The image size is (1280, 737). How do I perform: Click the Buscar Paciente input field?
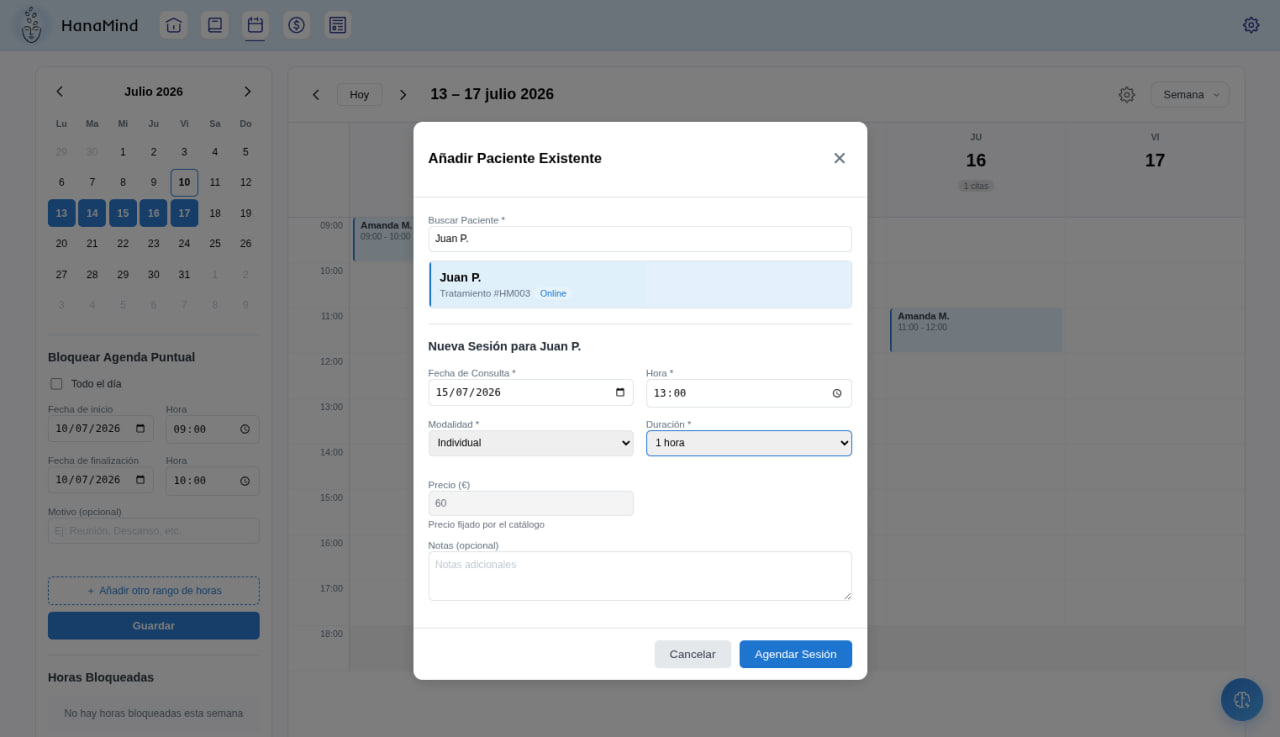click(640, 239)
